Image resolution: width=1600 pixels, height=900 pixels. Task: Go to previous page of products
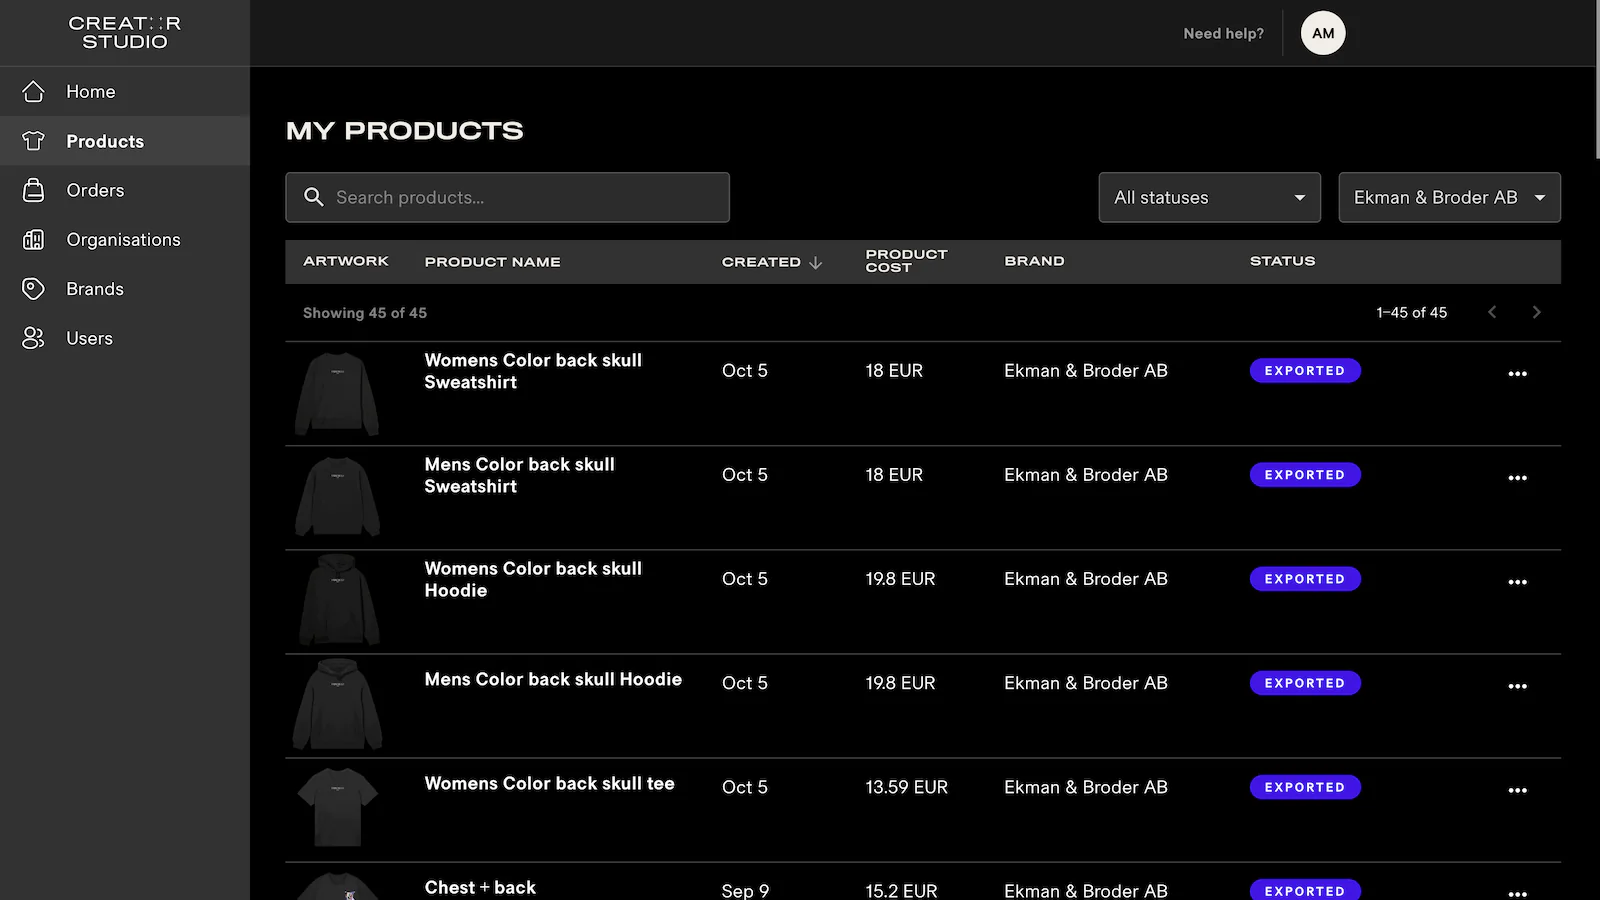pos(1492,312)
